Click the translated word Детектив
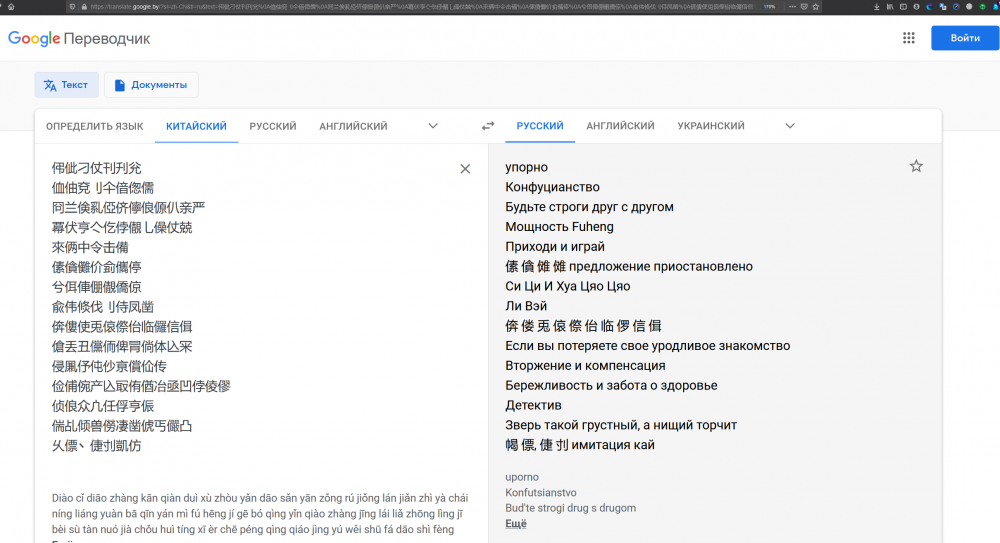This screenshot has width=1000, height=543. (x=533, y=405)
